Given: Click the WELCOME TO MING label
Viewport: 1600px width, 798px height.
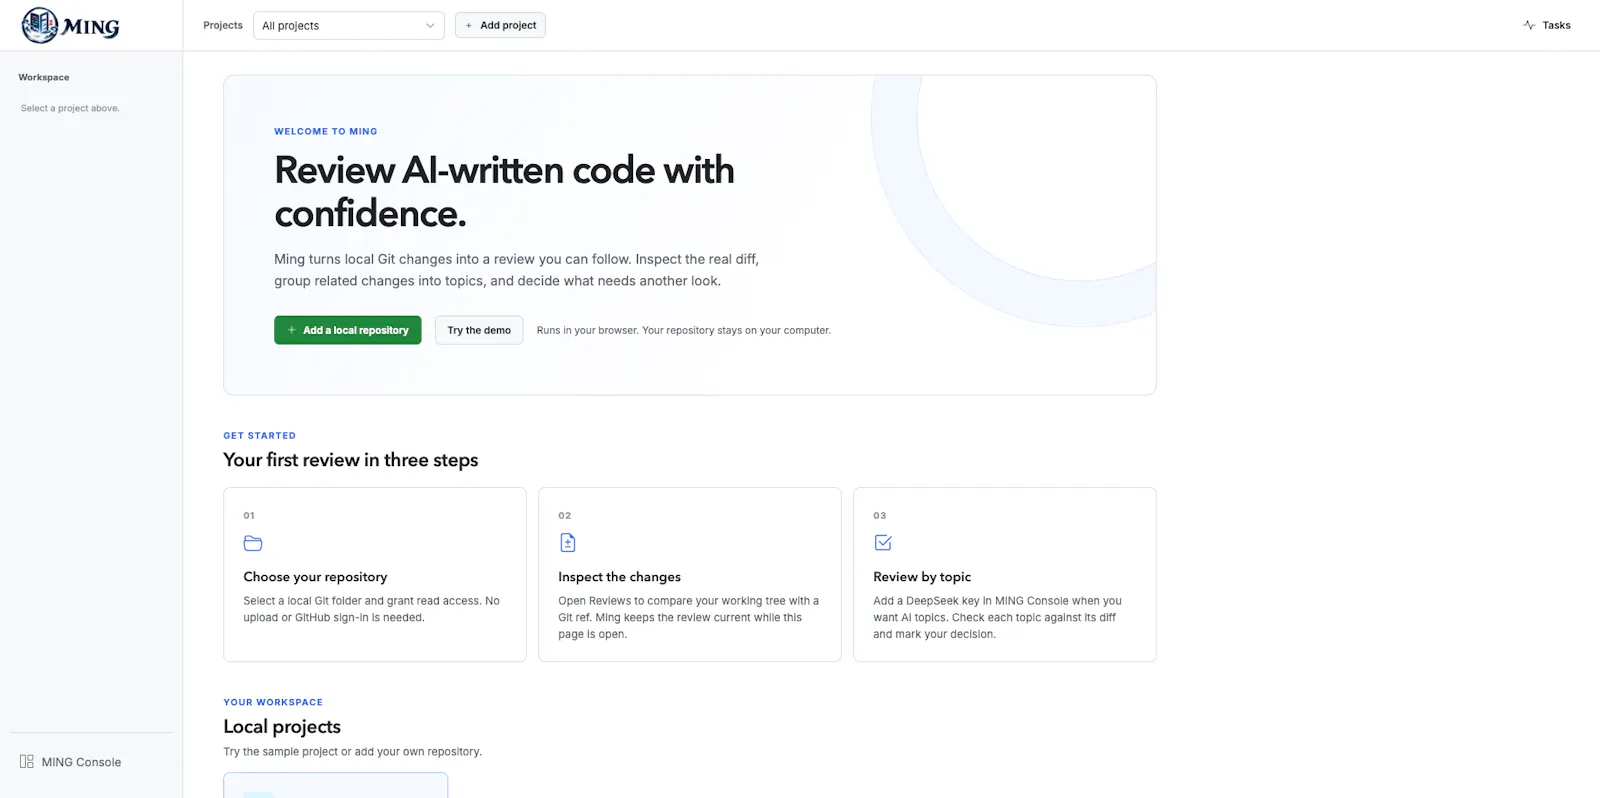Looking at the screenshot, I should pos(326,131).
